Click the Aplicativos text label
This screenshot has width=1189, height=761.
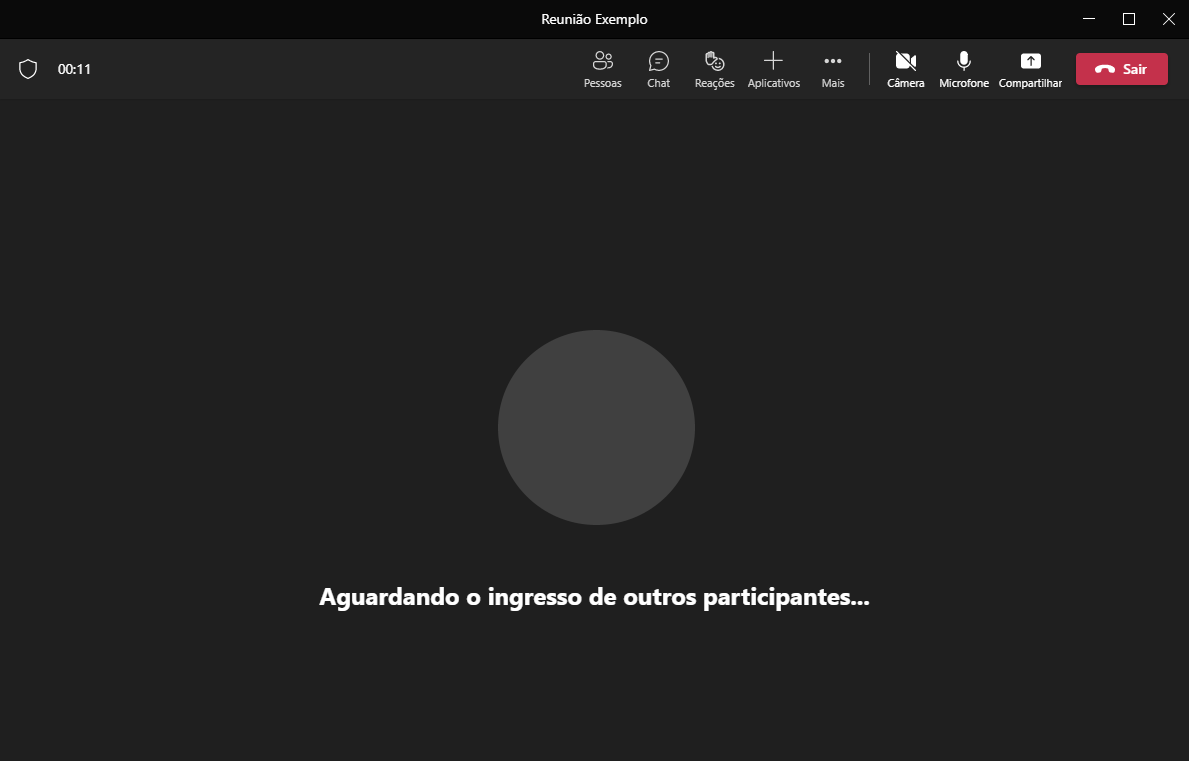pos(774,84)
